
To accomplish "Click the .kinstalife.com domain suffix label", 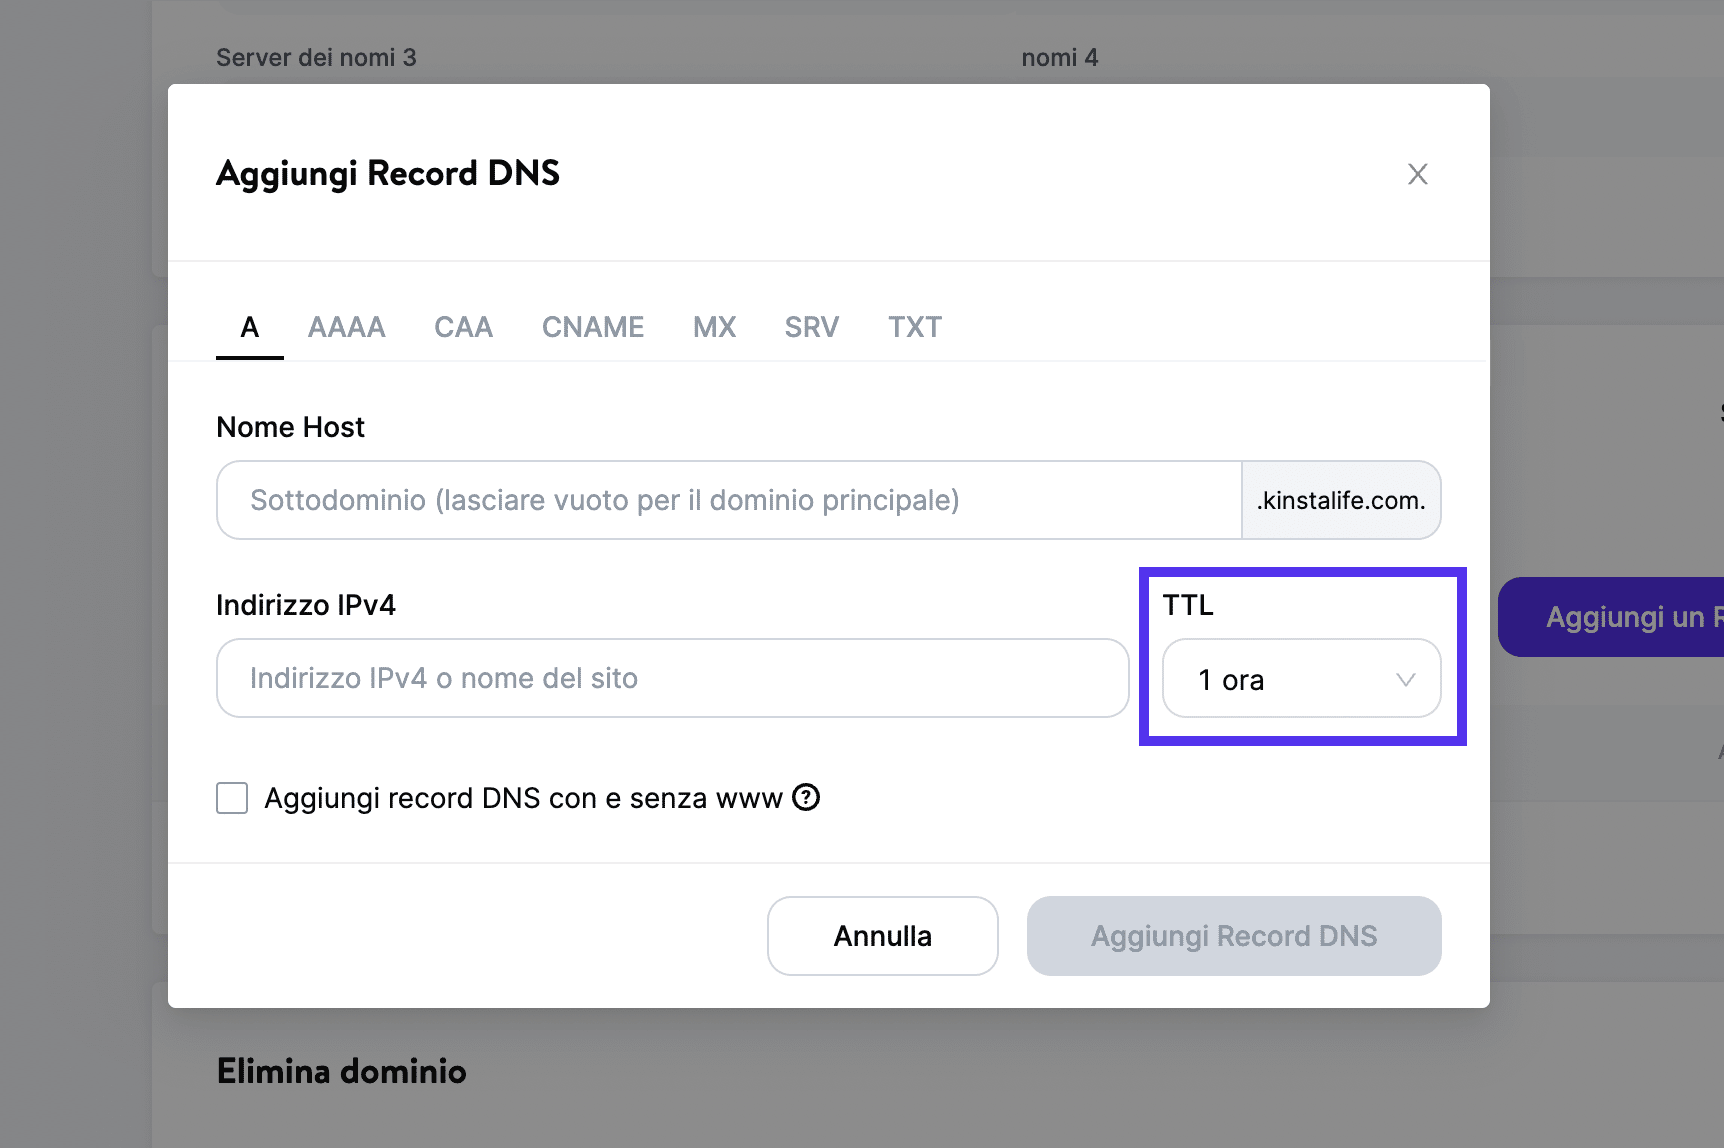I will point(1341,500).
